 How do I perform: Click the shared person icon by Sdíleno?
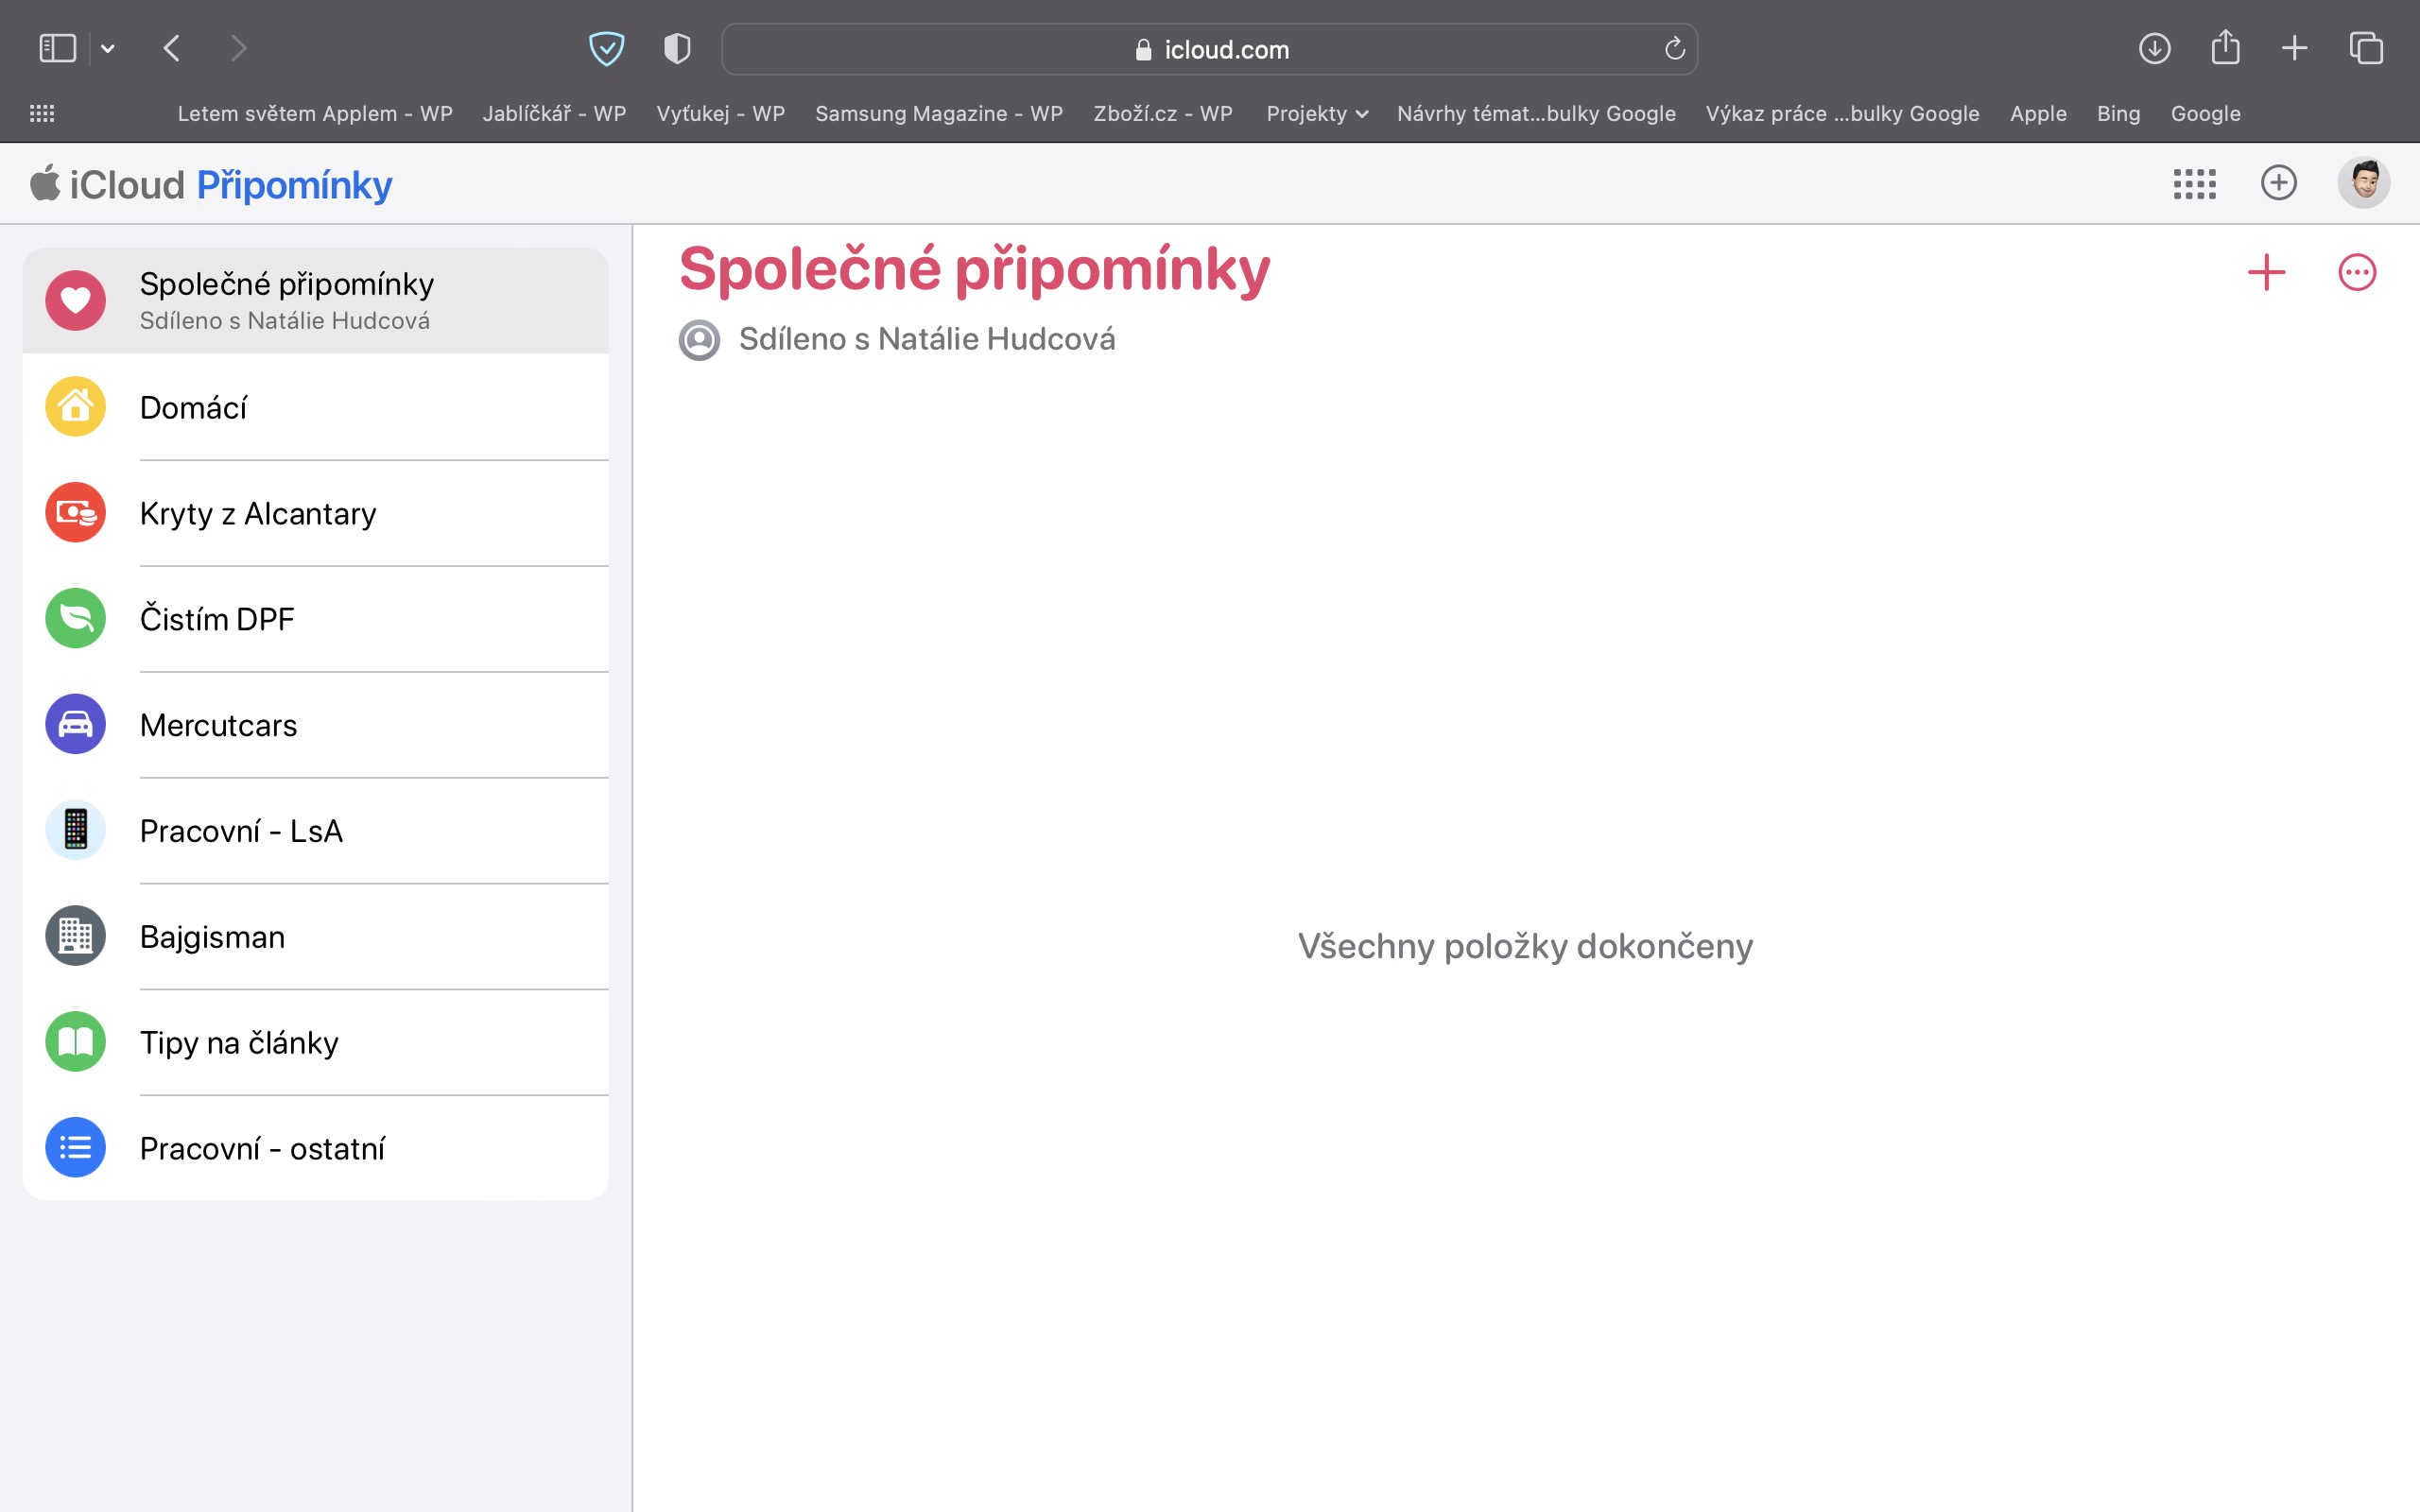pos(699,340)
